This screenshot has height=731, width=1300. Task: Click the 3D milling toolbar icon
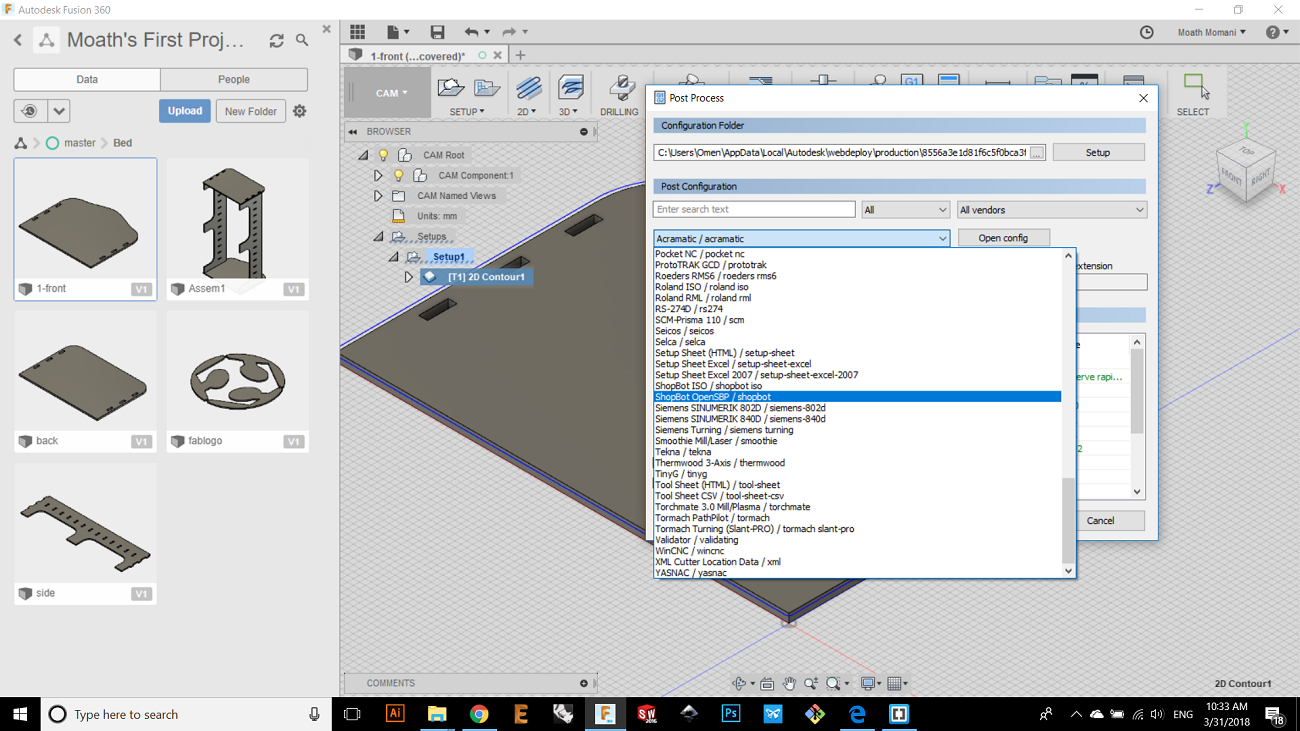click(x=571, y=88)
